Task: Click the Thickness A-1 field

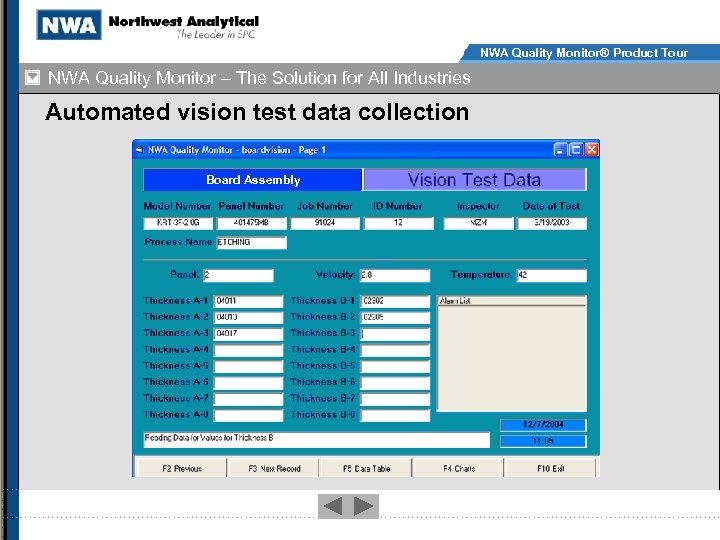Action: point(248,301)
